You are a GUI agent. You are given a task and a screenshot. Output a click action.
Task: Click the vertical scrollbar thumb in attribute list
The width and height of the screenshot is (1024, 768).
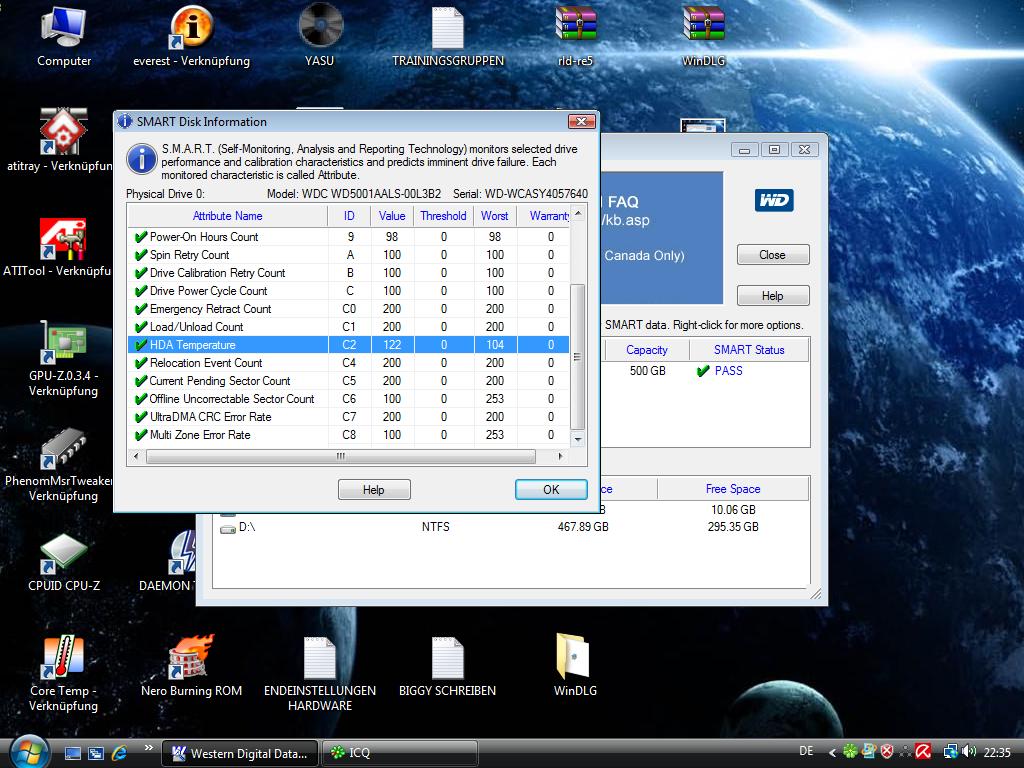[577, 357]
